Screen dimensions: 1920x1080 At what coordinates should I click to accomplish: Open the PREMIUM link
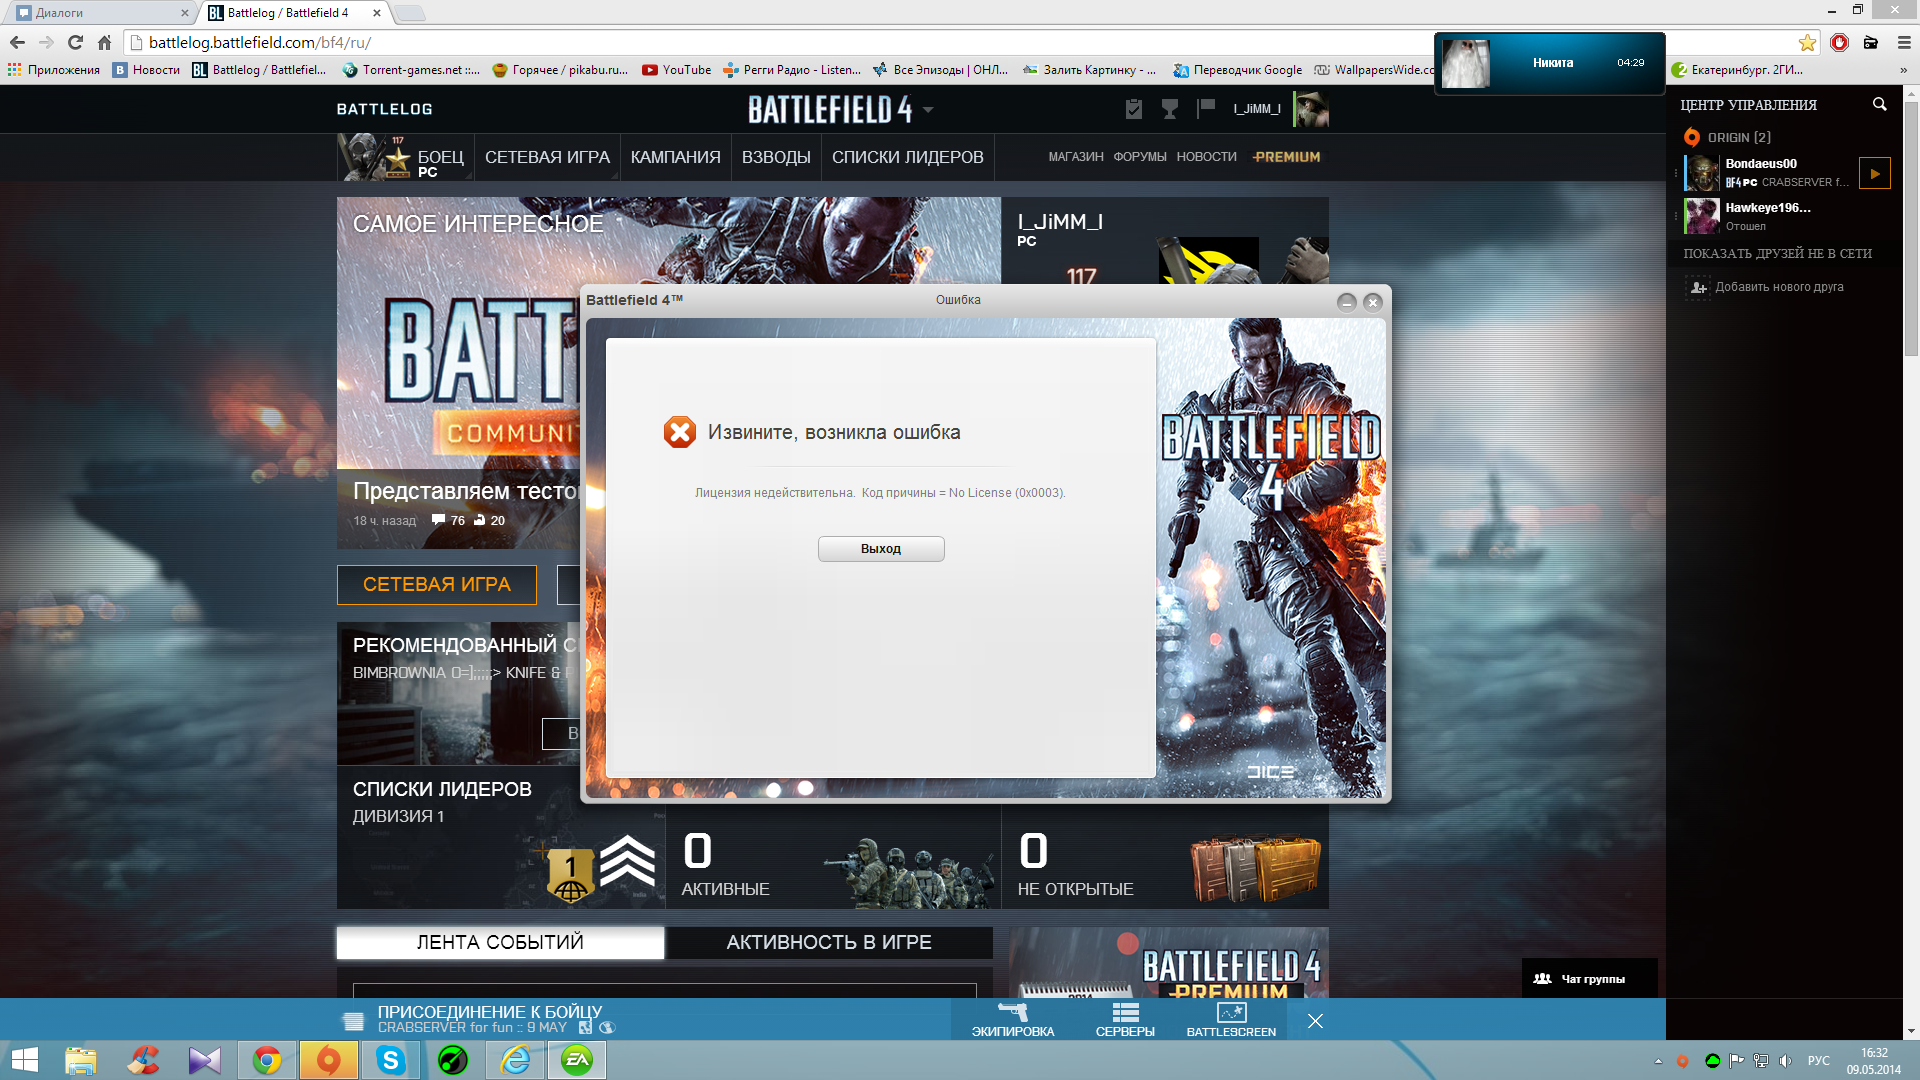click(1286, 157)
